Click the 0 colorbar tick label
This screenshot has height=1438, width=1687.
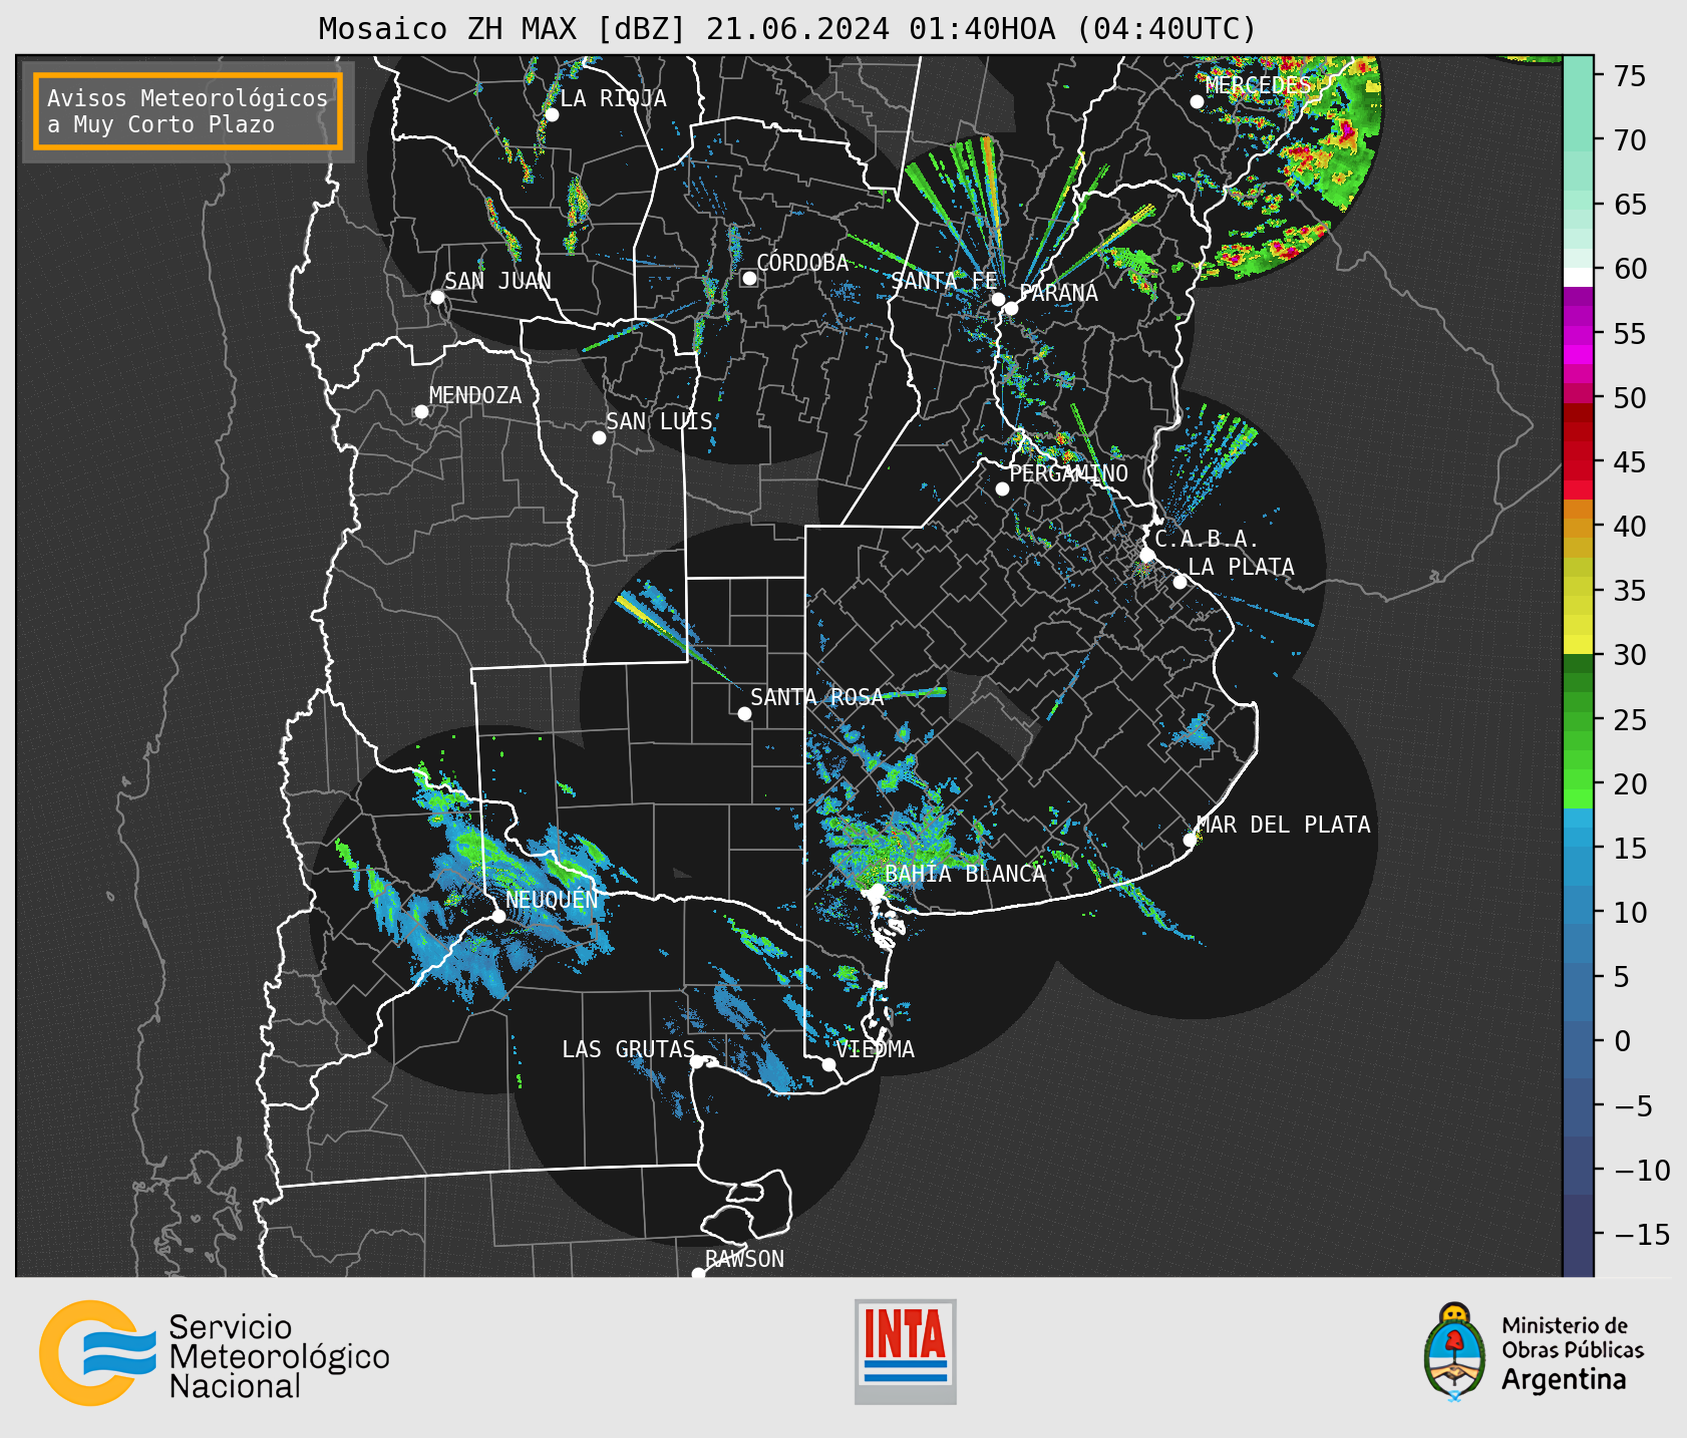point(1621,1041)
